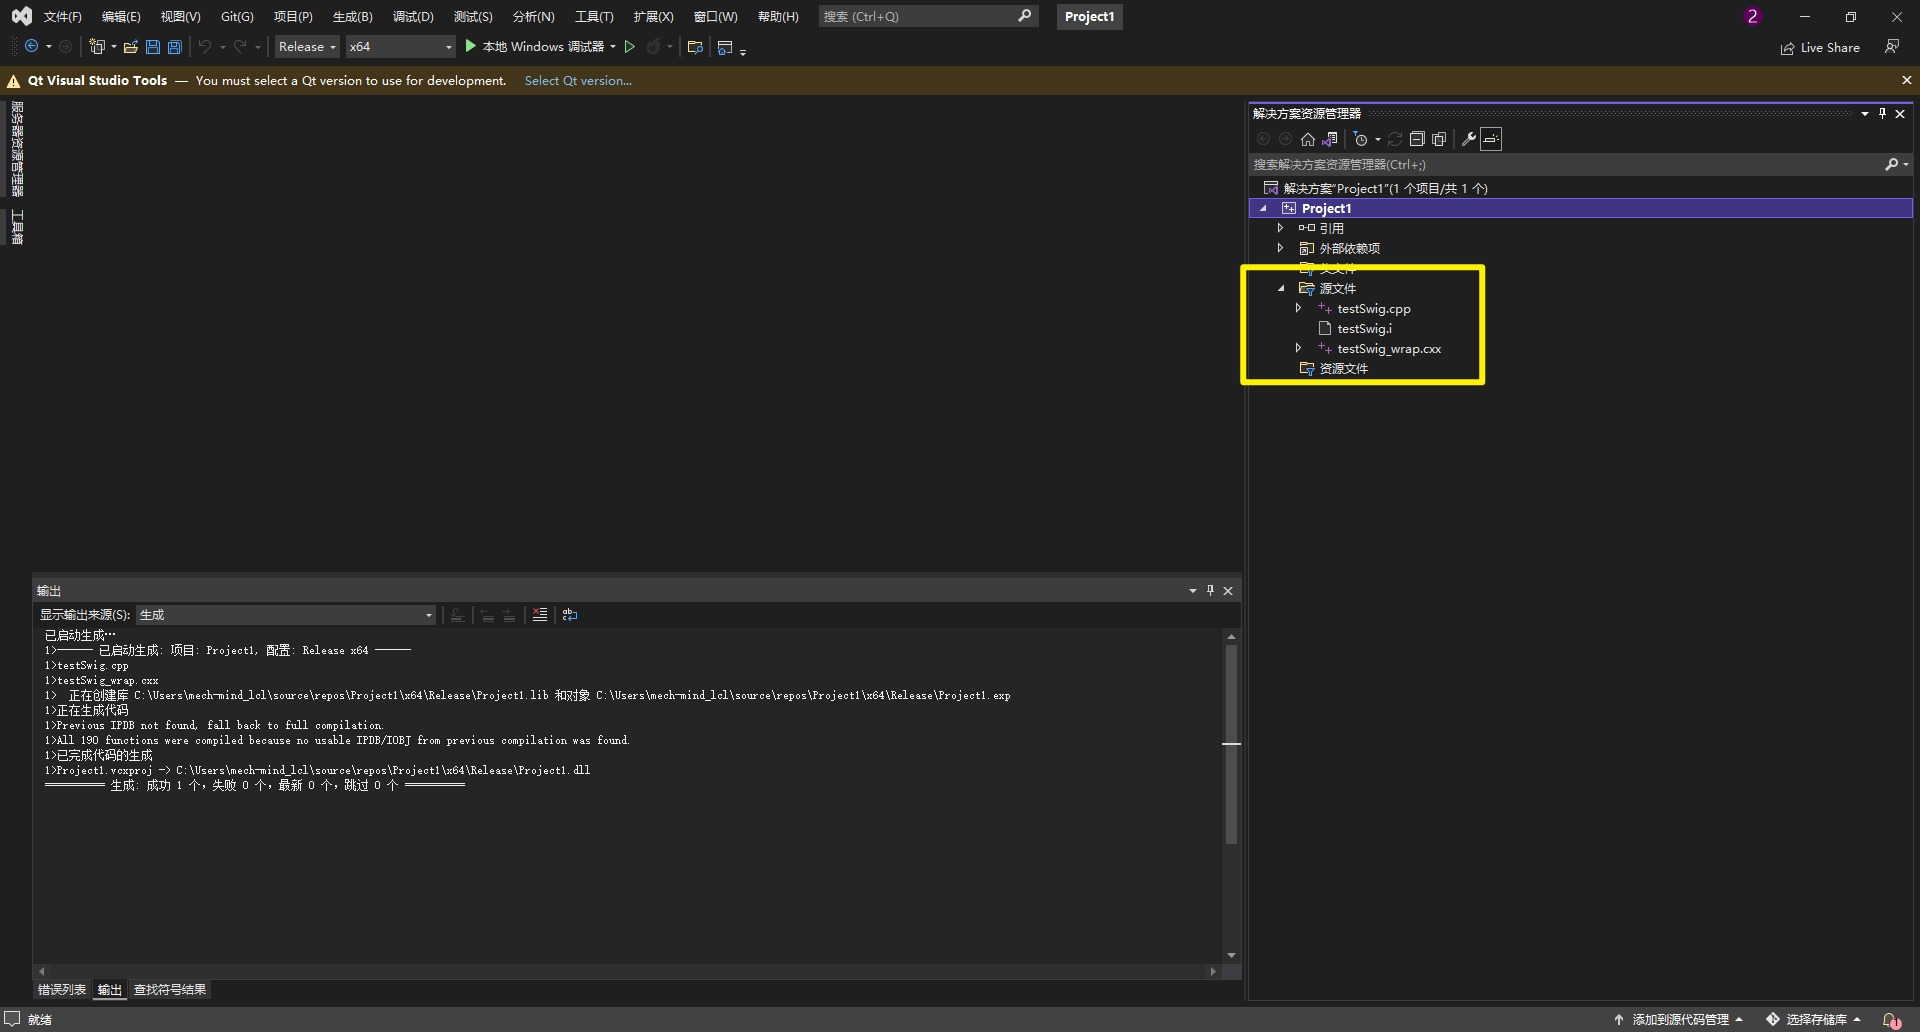Click the Clear All output icon
The width and height of the screenshot is (1920, 1032).
pos(540,615)
